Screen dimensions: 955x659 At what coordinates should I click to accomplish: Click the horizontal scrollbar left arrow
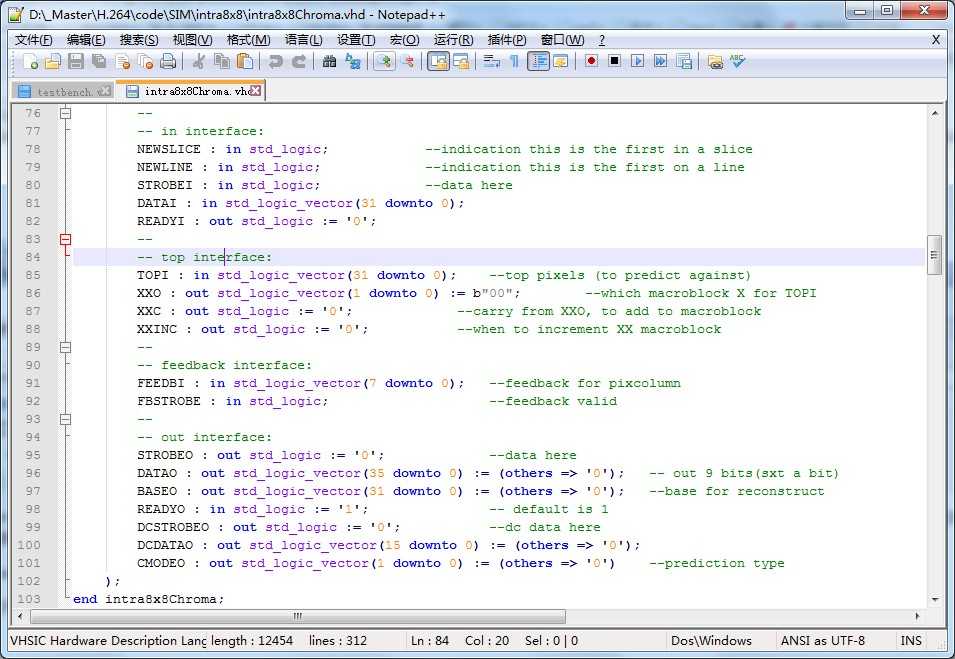pyautogui.click(x=20, y=616)
